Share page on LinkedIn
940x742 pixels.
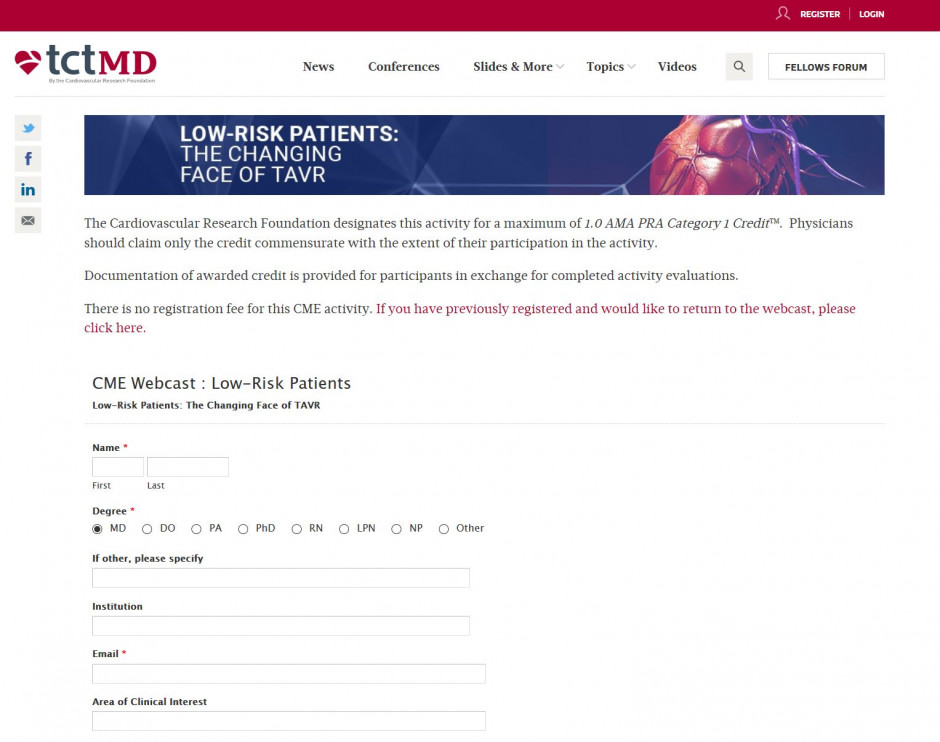tap(28, 190)
